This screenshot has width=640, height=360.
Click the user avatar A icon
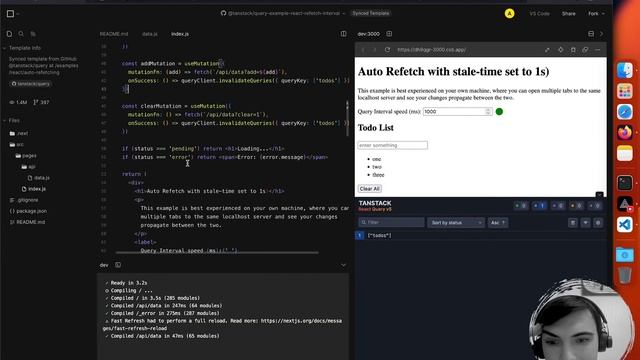tap(509, 14)
